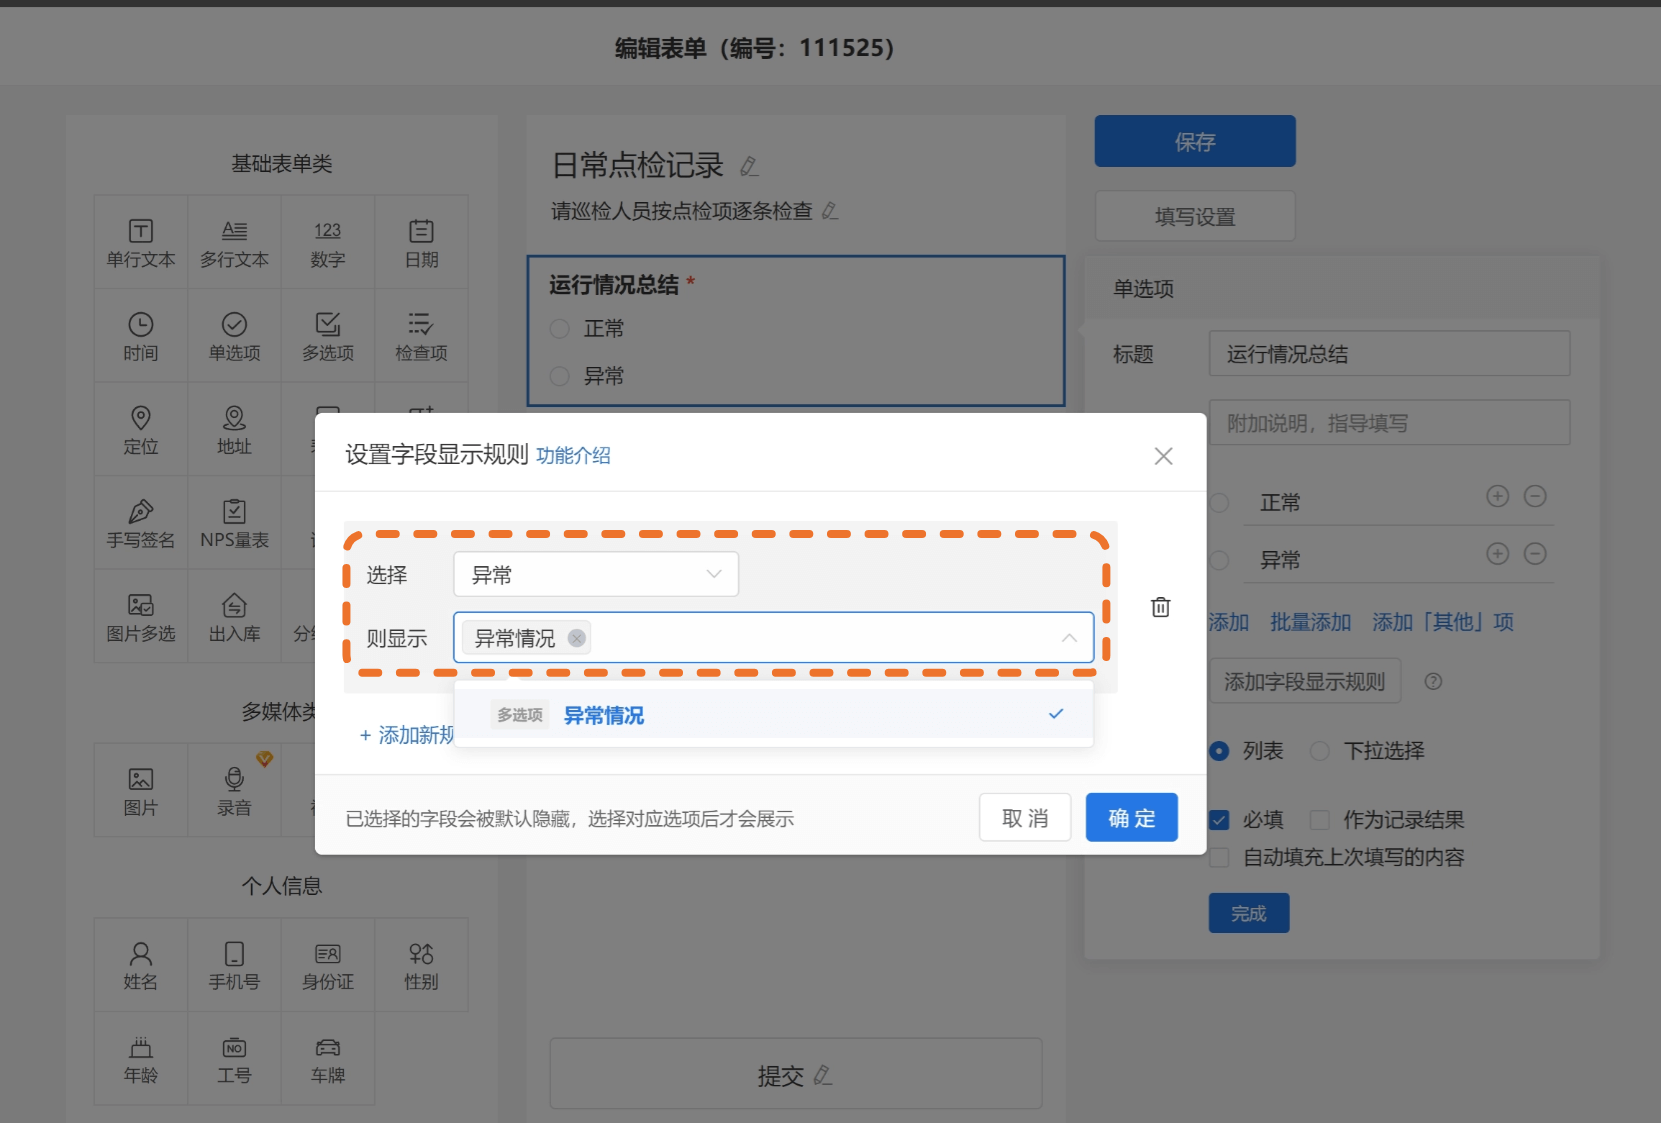Open the 选择 dropdown showing 异常
Image resolution: width=1661 pixels, height=1123 pixels.
coord(596,574)
